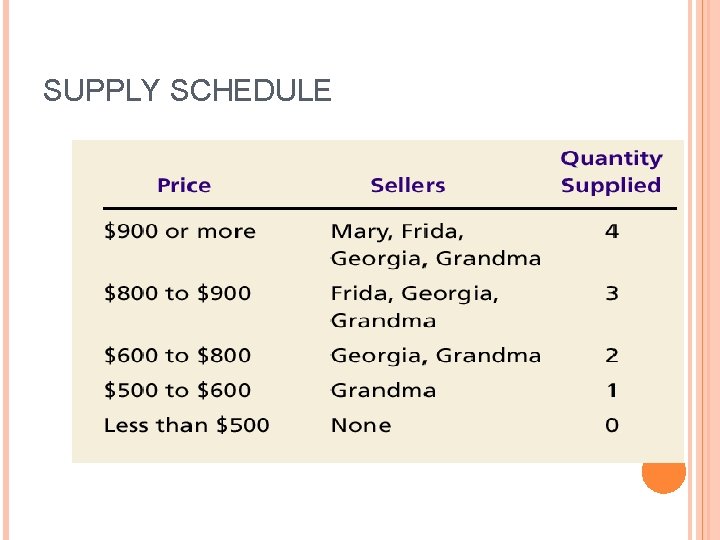Select the "Frida, Georgia, Grandma" sellers cell
This screenshot has height=540, width=720.
point(414,306)
